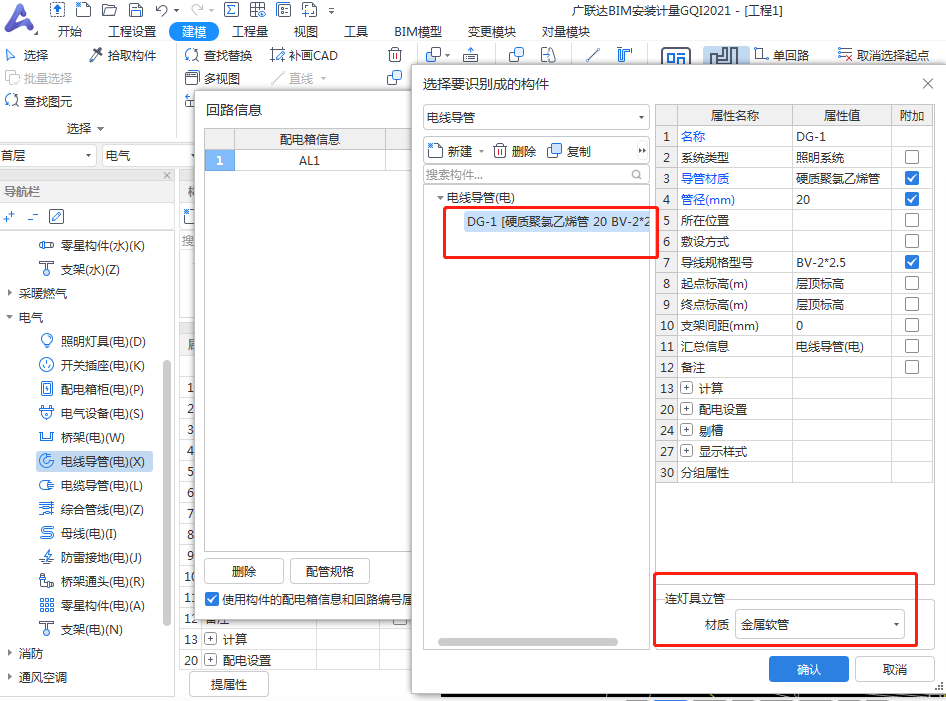Click the 复制 button in component list
The width and height of the screenshot is (946, 701).
(569, 151)
